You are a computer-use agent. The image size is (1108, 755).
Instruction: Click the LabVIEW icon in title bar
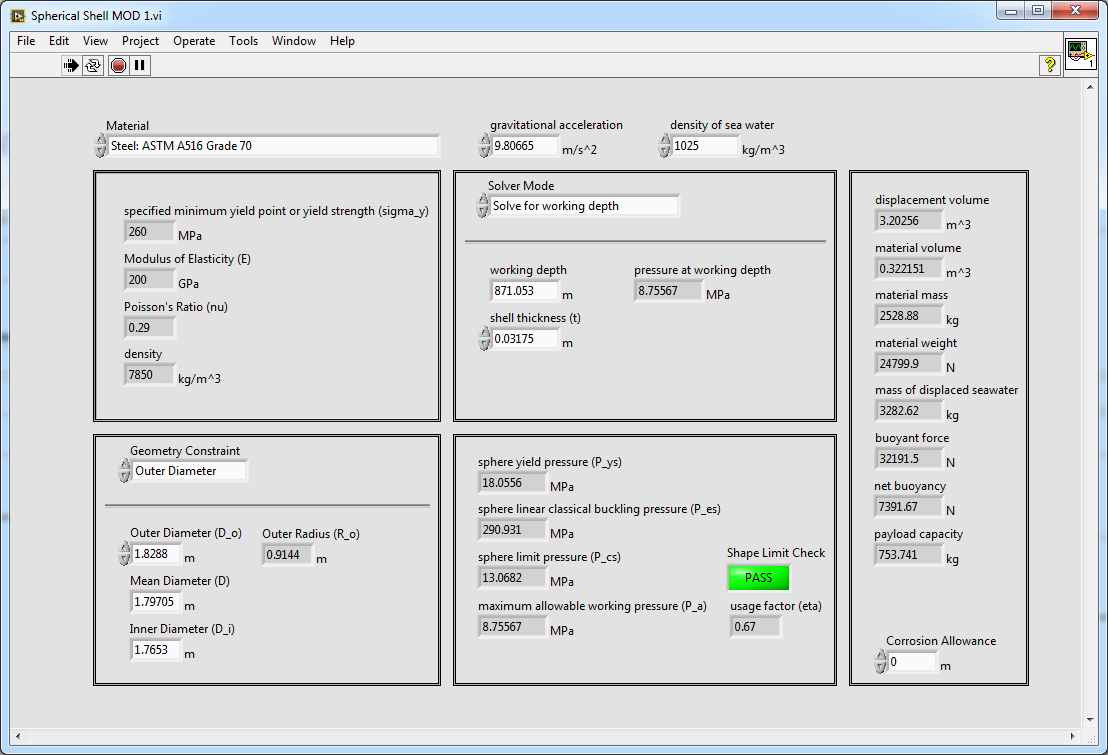(17, 15)
